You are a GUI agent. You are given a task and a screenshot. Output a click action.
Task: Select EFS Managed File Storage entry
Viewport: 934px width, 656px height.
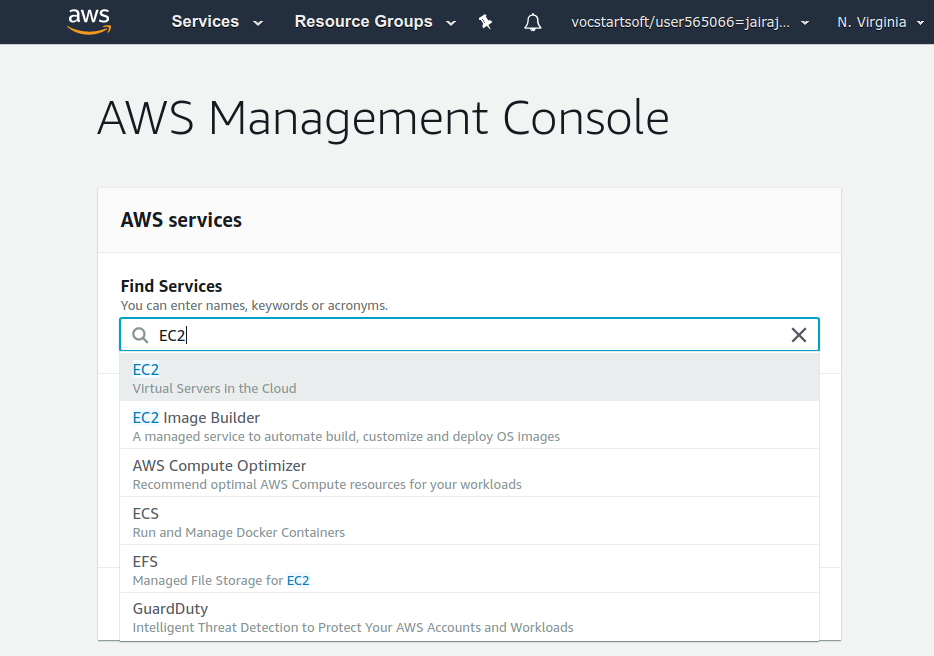coord(145,561)
